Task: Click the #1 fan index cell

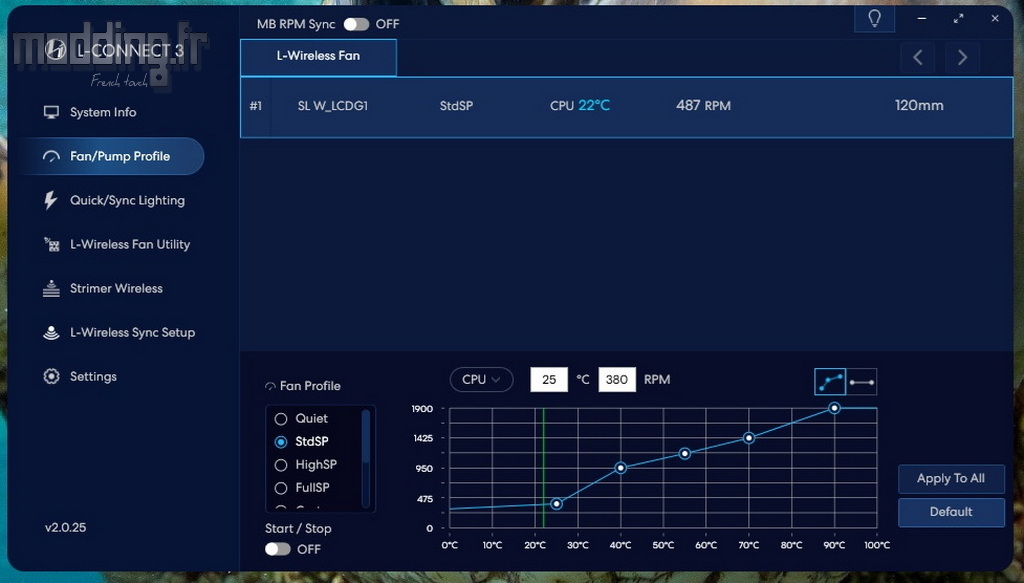Action: click(x=255, y=106)
